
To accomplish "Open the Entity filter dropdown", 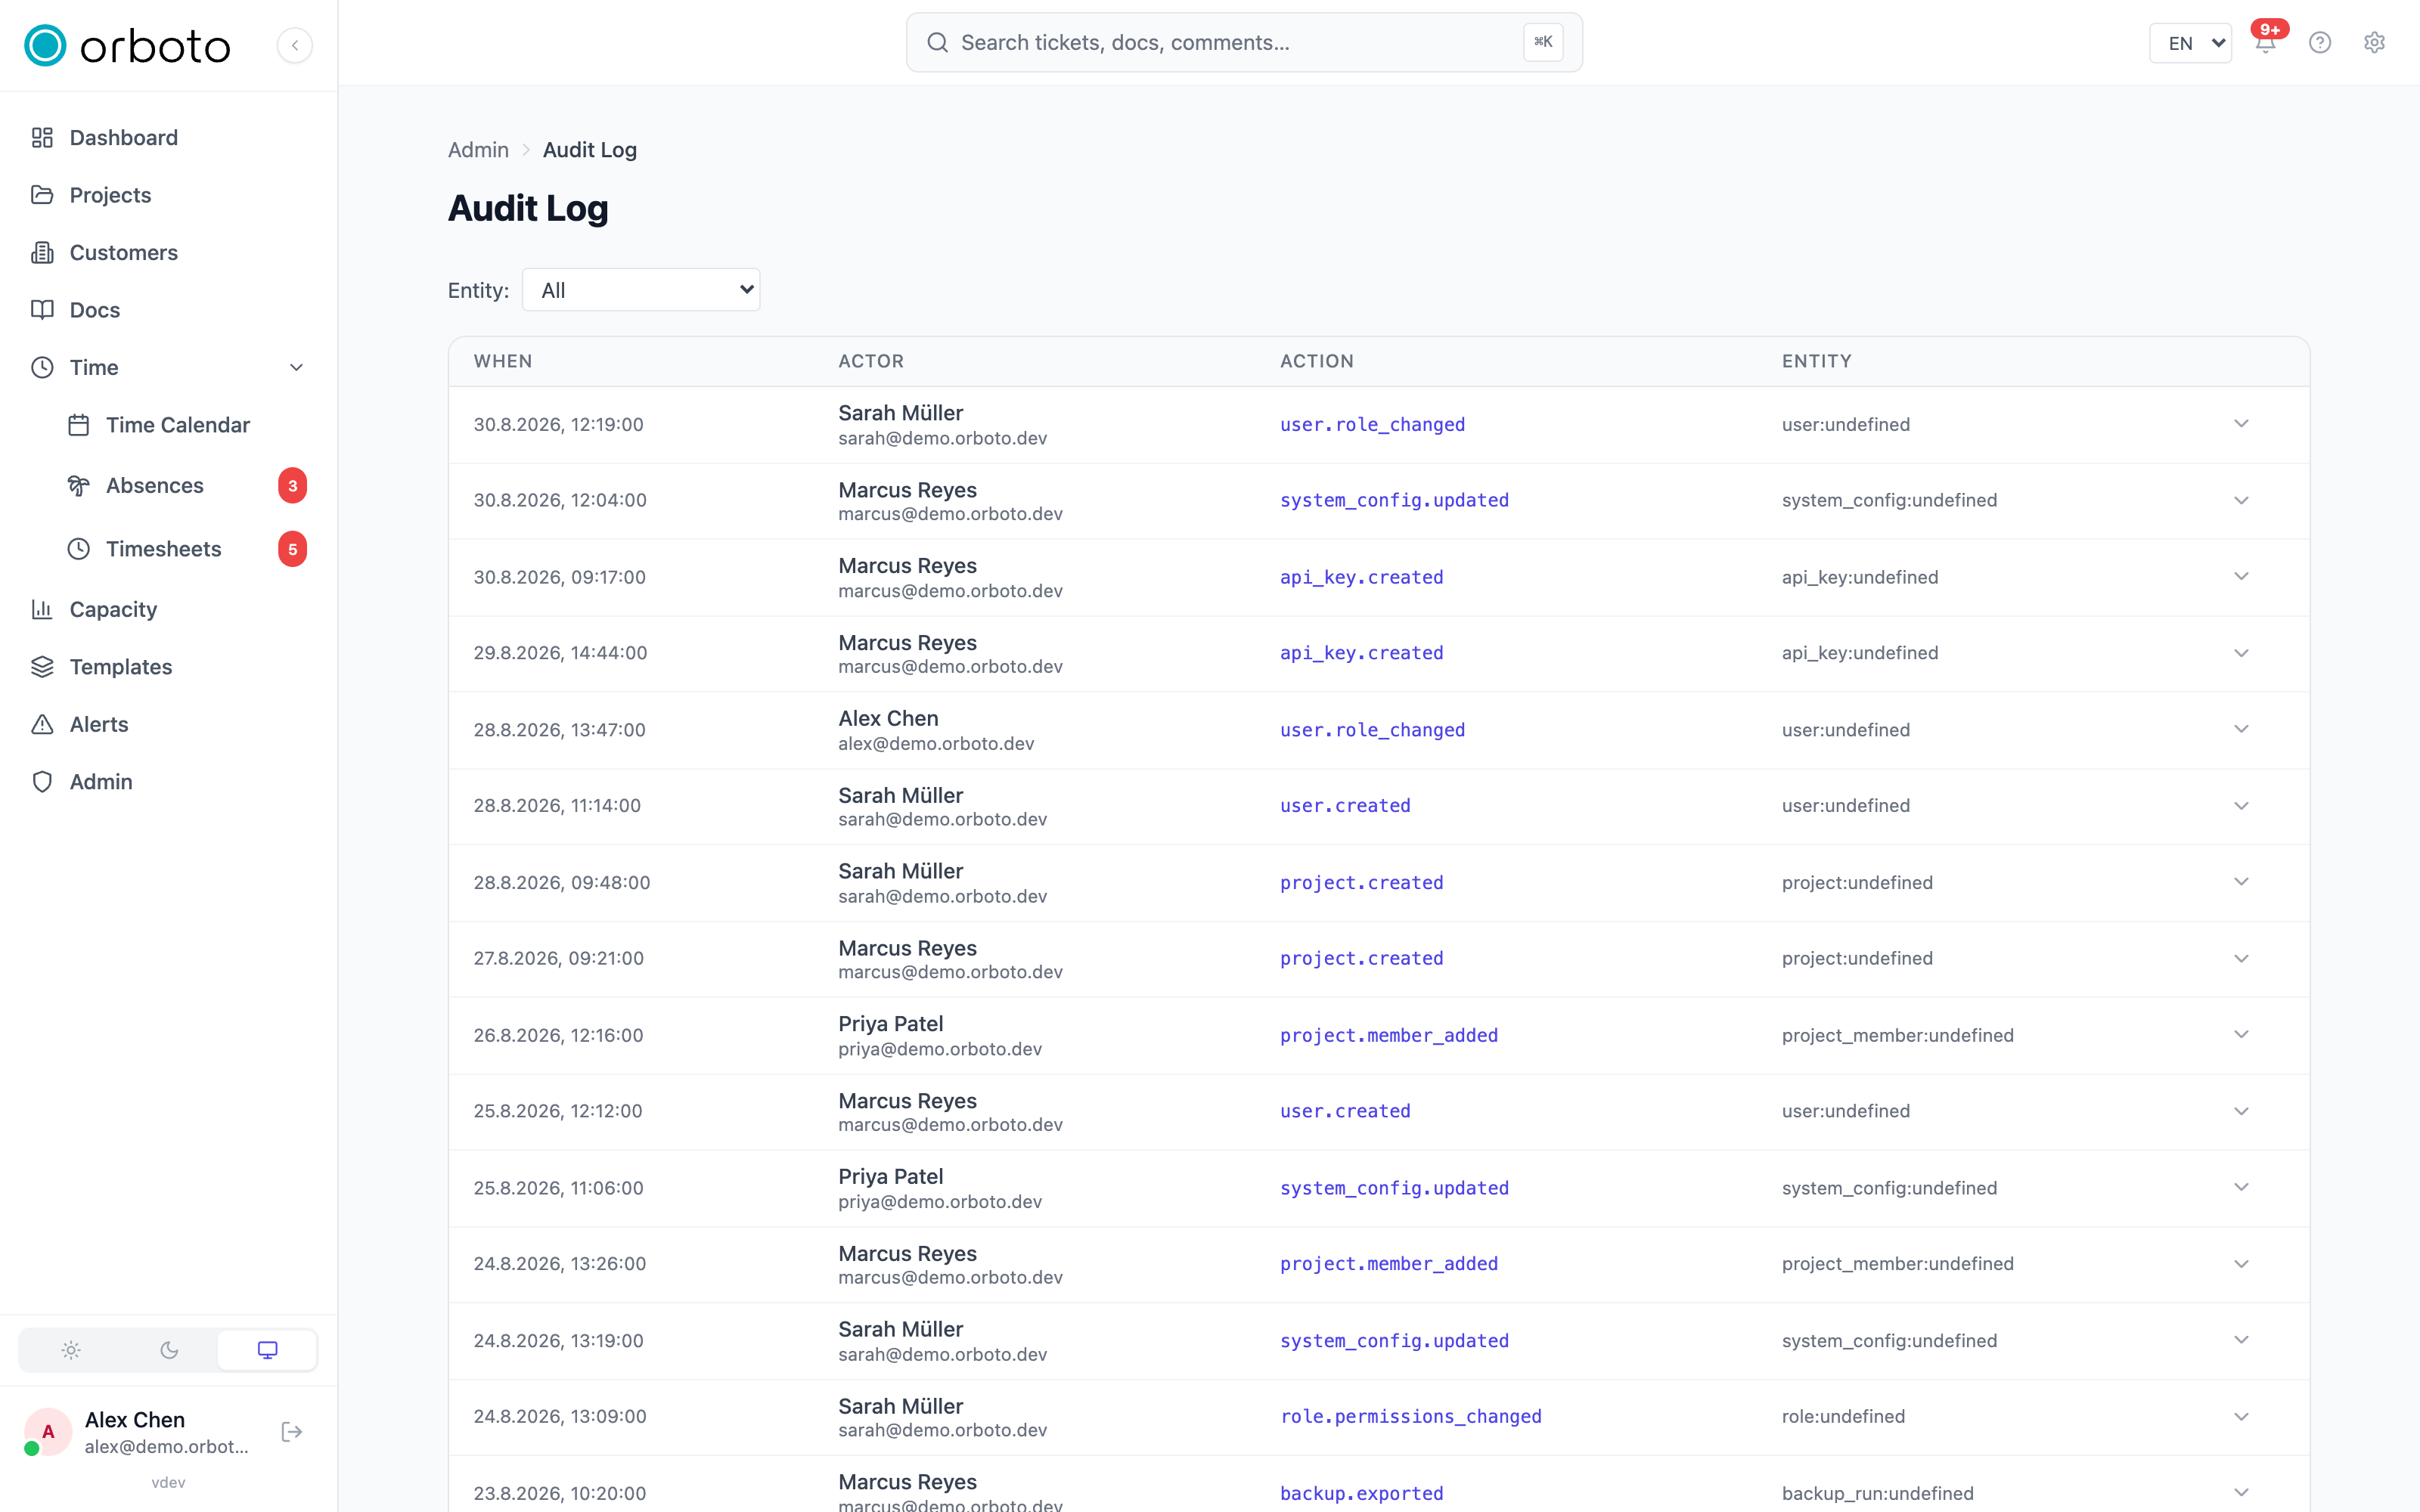I will pos(641,290).
